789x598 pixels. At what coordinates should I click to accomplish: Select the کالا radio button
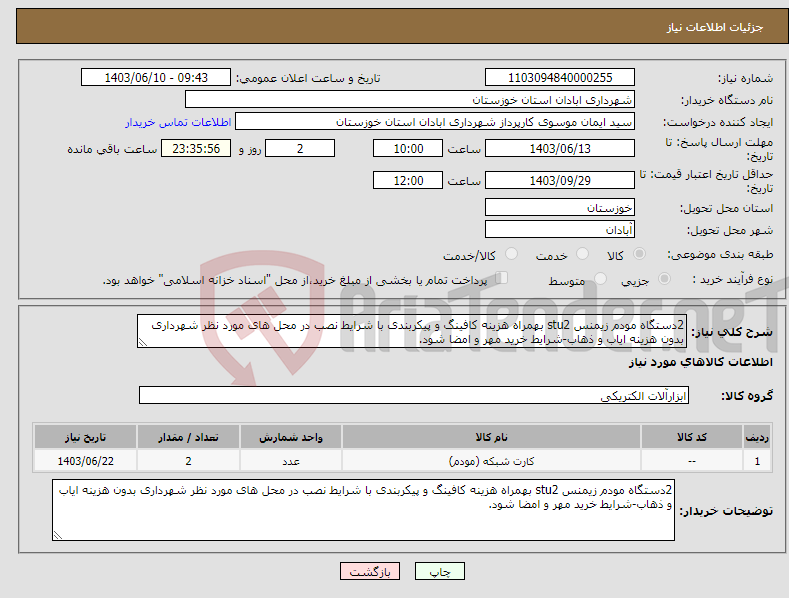pyautogui.click(x=639, y=254)
